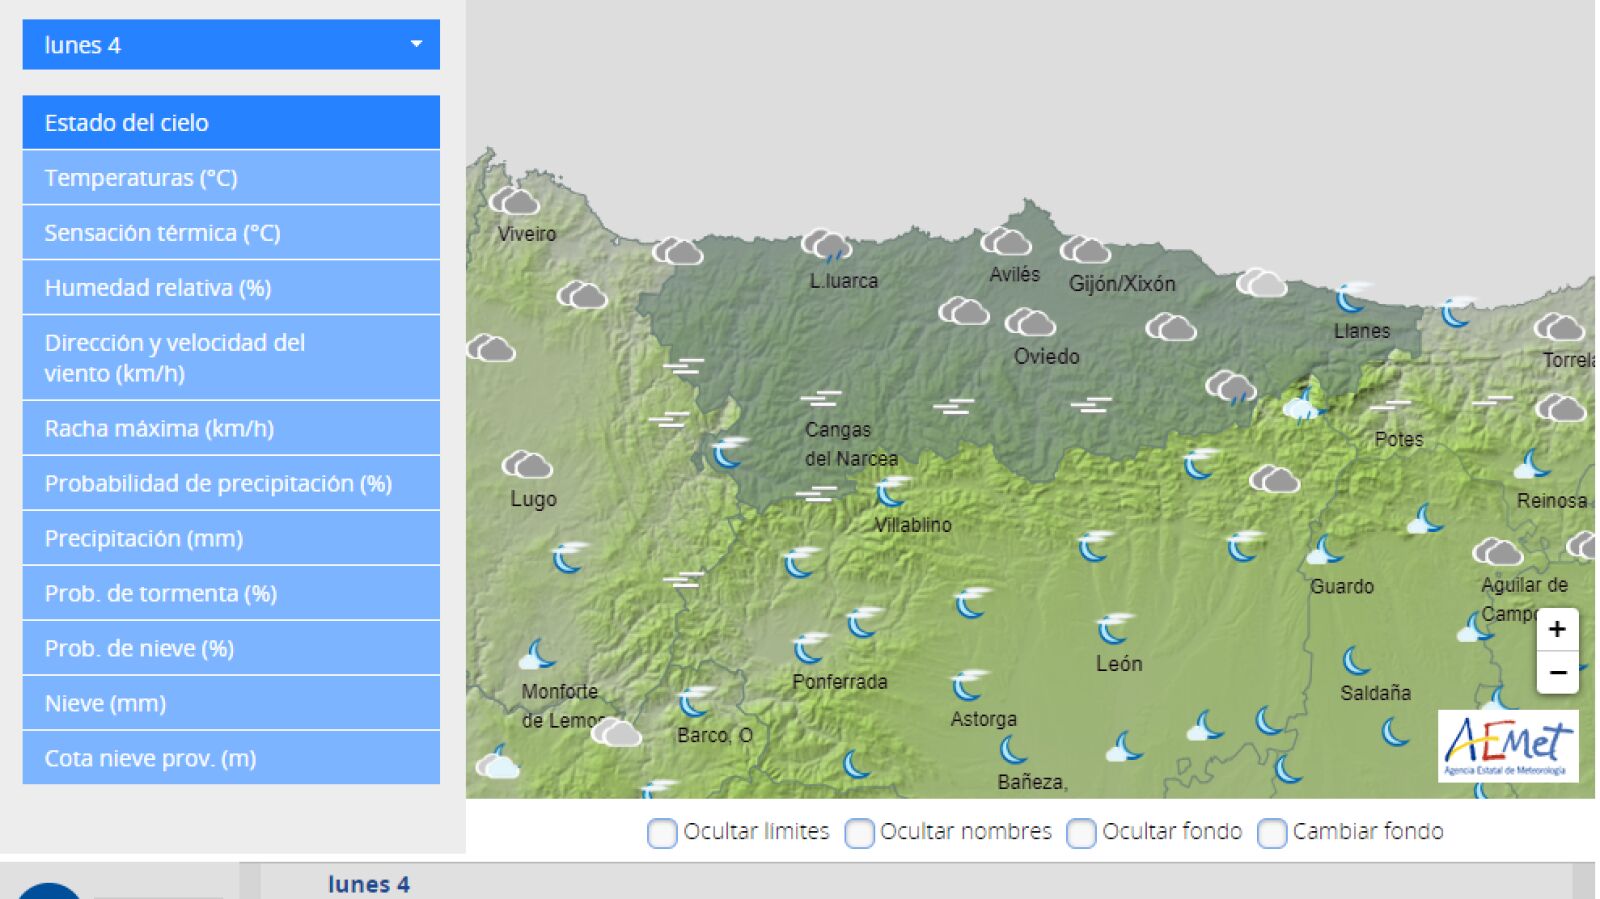Tick the Cambiar fondo checkbox
The image size is (1600, 899).
[1272, 832]
